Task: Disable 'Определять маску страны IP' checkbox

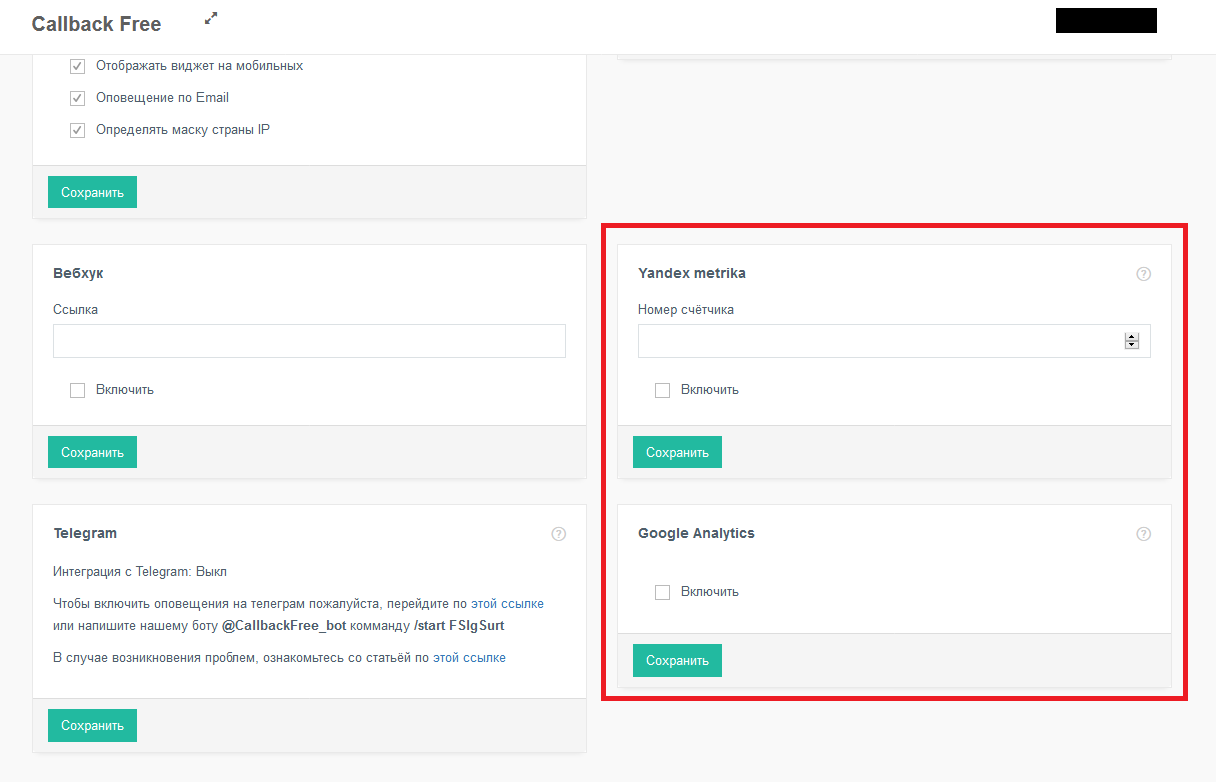Action: point(77,130)
